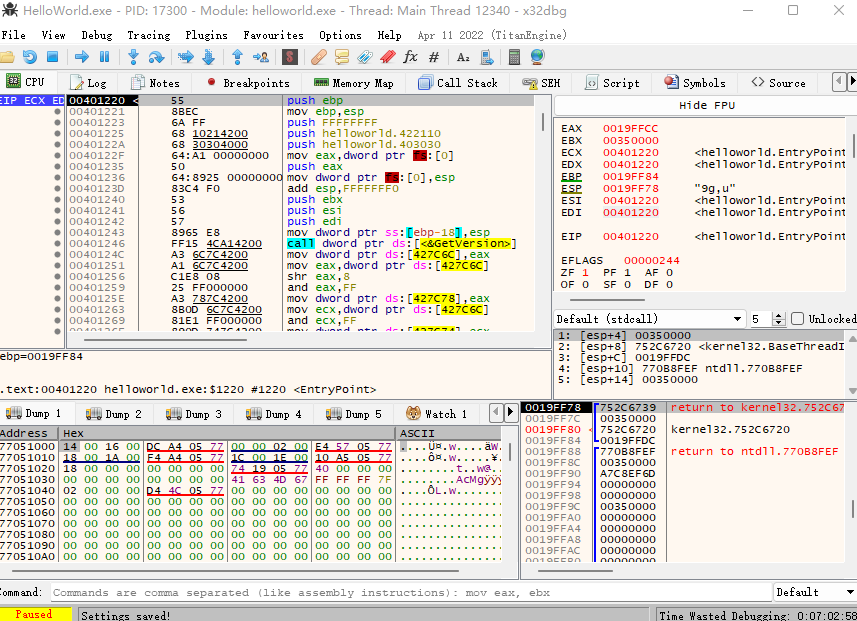Open the Functions fx view
857x621 pixels.
click(x=410, y=57)
